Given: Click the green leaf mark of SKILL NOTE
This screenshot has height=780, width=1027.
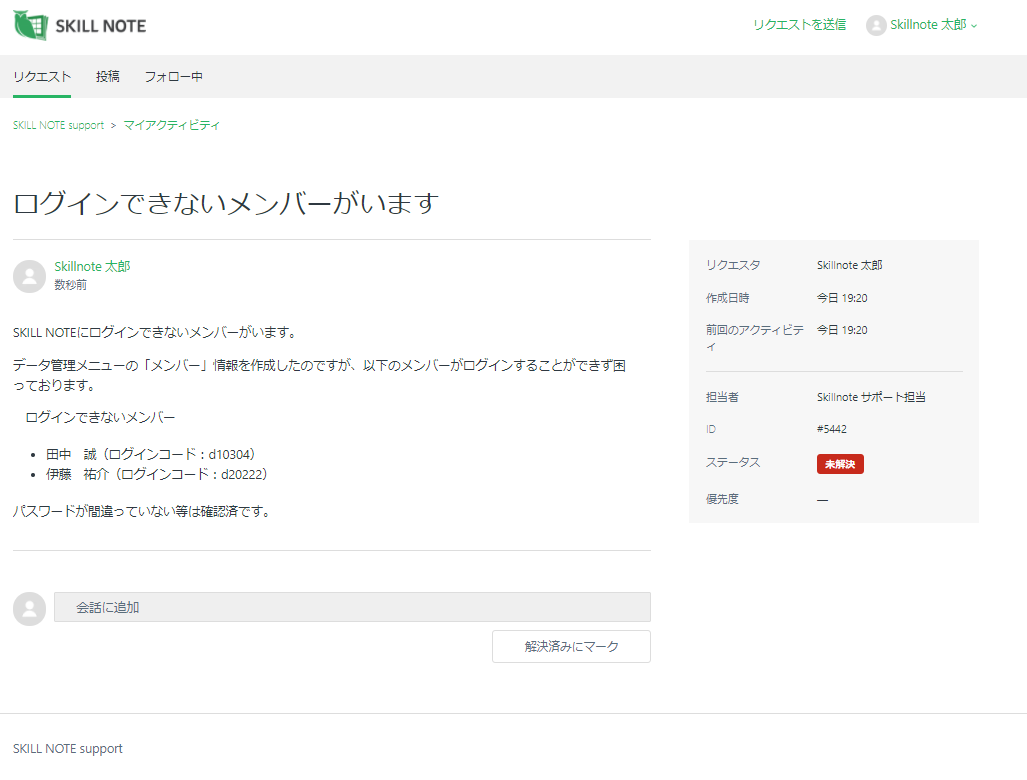Looking at the screenshot, I should pyautogui.click(x=28, y=26).
